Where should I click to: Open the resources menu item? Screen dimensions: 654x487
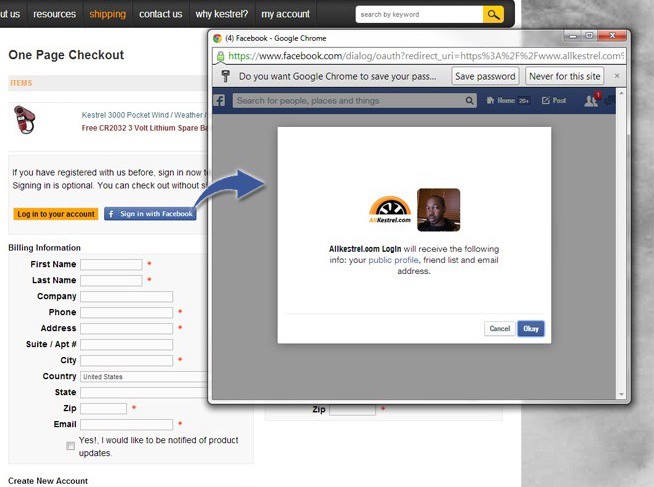point(55,14)
